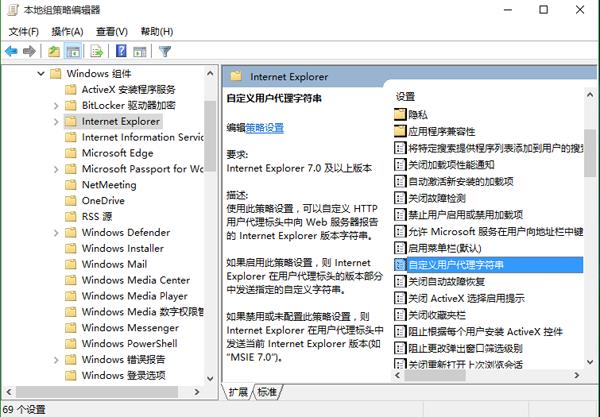This screenshot has width=600, height=417.
Task: Click settings list scroll-down arrow
Action: click(590, 362)
